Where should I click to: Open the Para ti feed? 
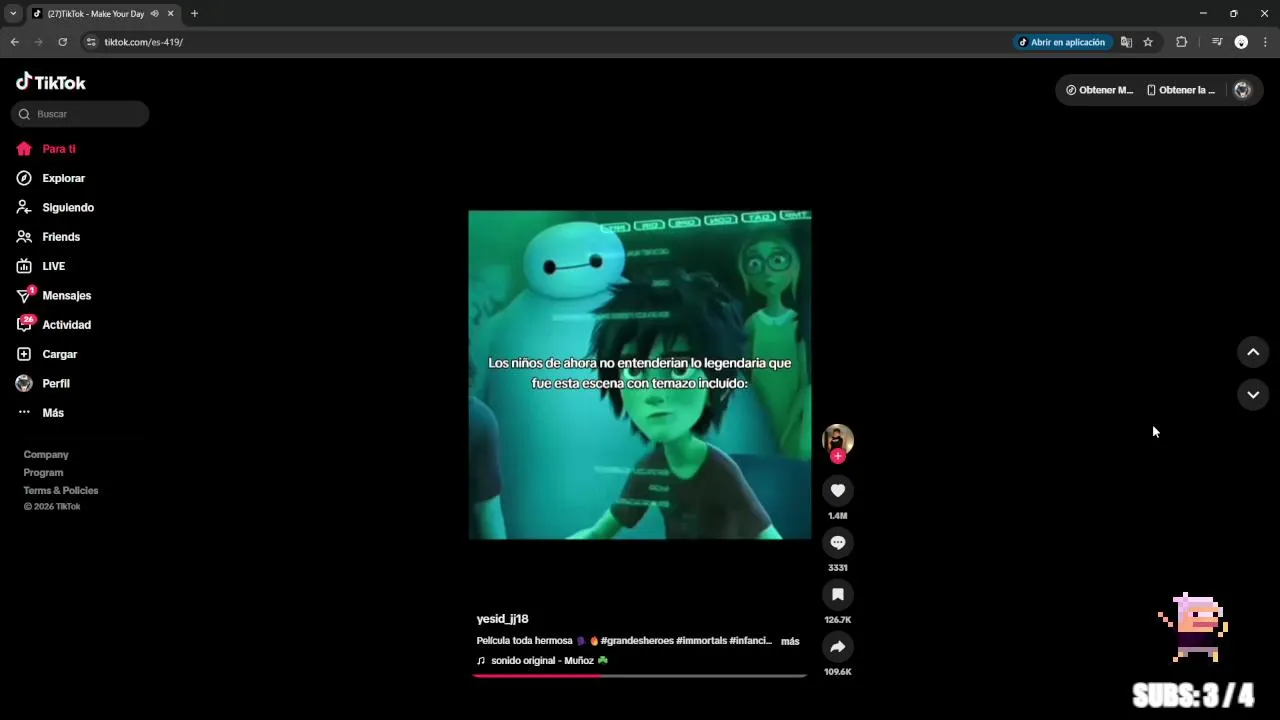pyautogui.click(x=59, y=149)
